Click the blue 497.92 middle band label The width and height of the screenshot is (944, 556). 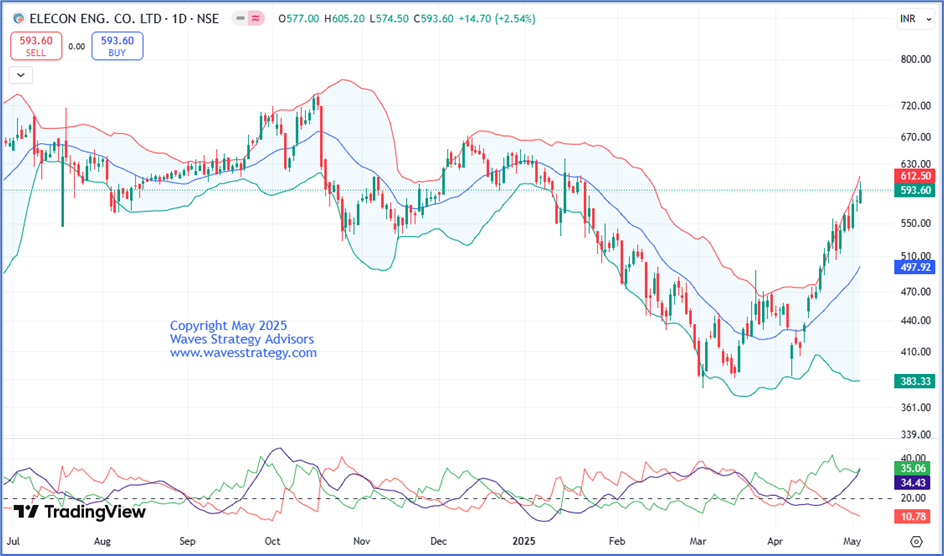(915, 267)
